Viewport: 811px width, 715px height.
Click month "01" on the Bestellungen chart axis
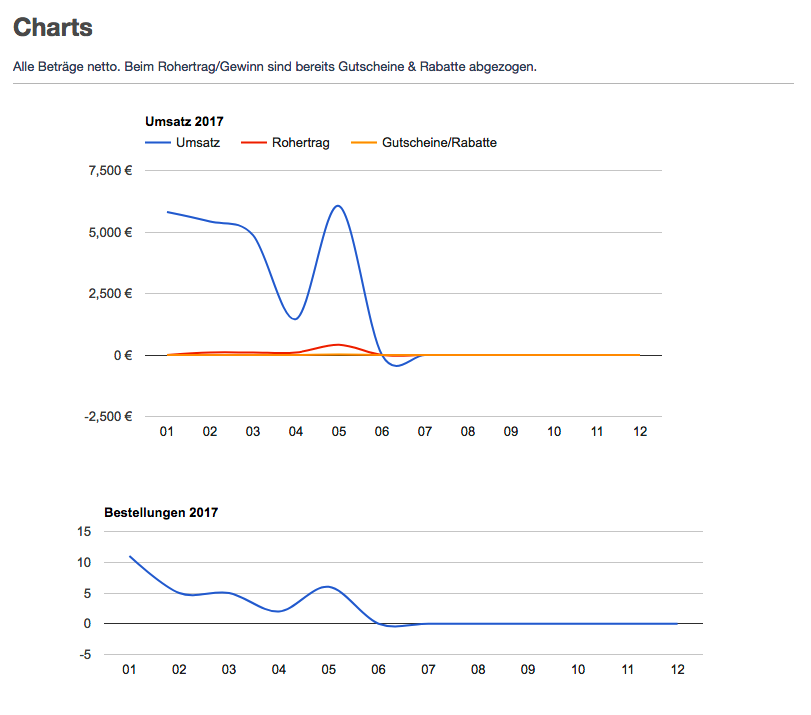click(129, 670)
